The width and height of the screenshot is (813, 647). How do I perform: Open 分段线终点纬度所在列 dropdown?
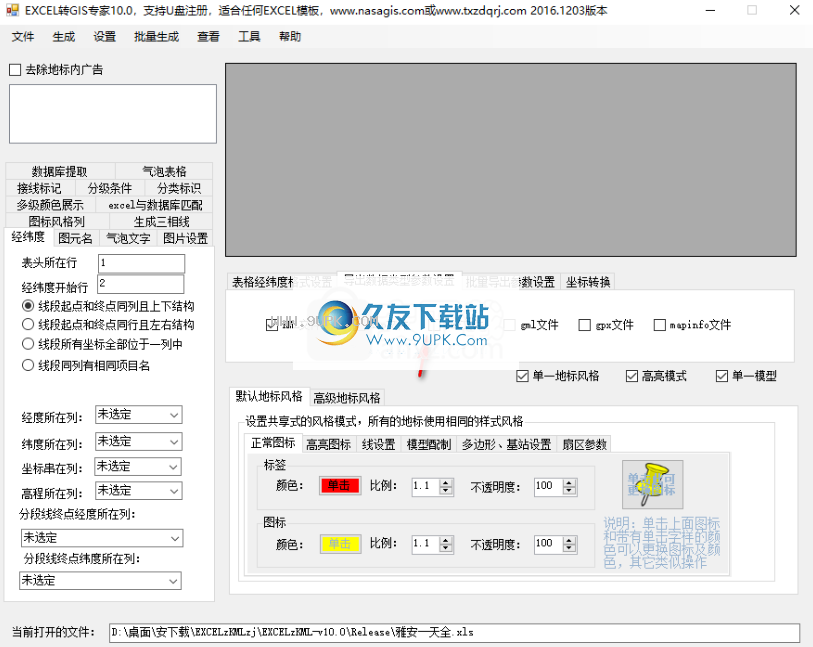[100, 581]
